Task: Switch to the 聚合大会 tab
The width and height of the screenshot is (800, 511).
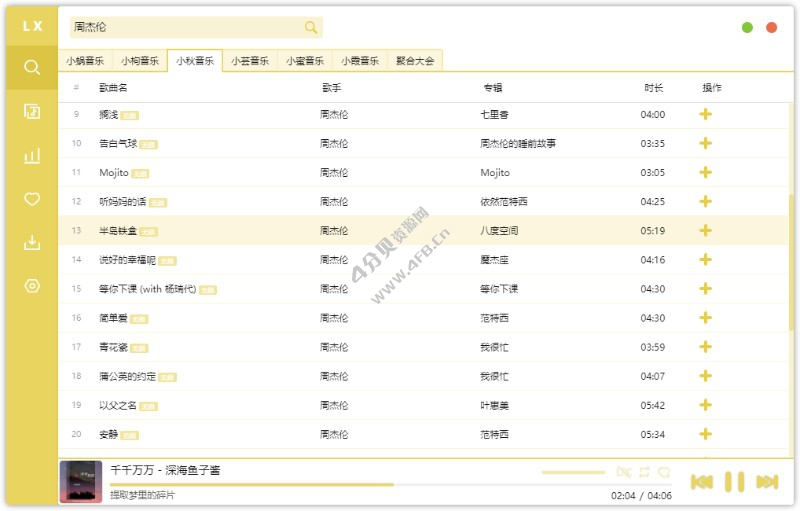Action: 415,61
